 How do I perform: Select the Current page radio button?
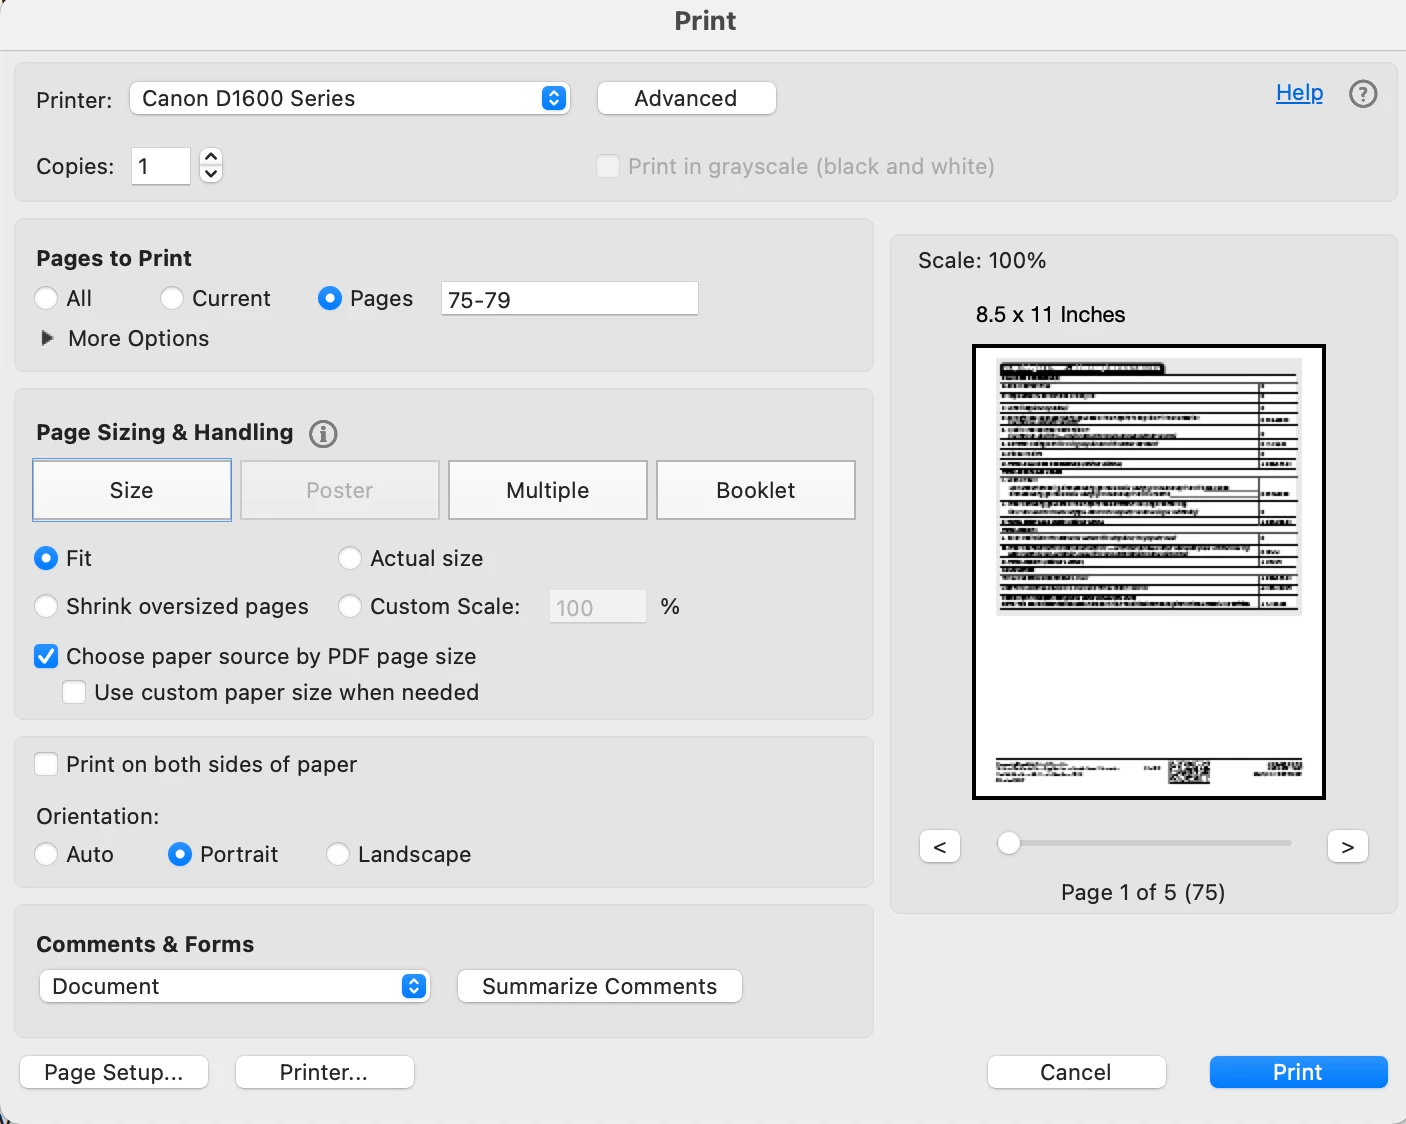click(172, 298)
